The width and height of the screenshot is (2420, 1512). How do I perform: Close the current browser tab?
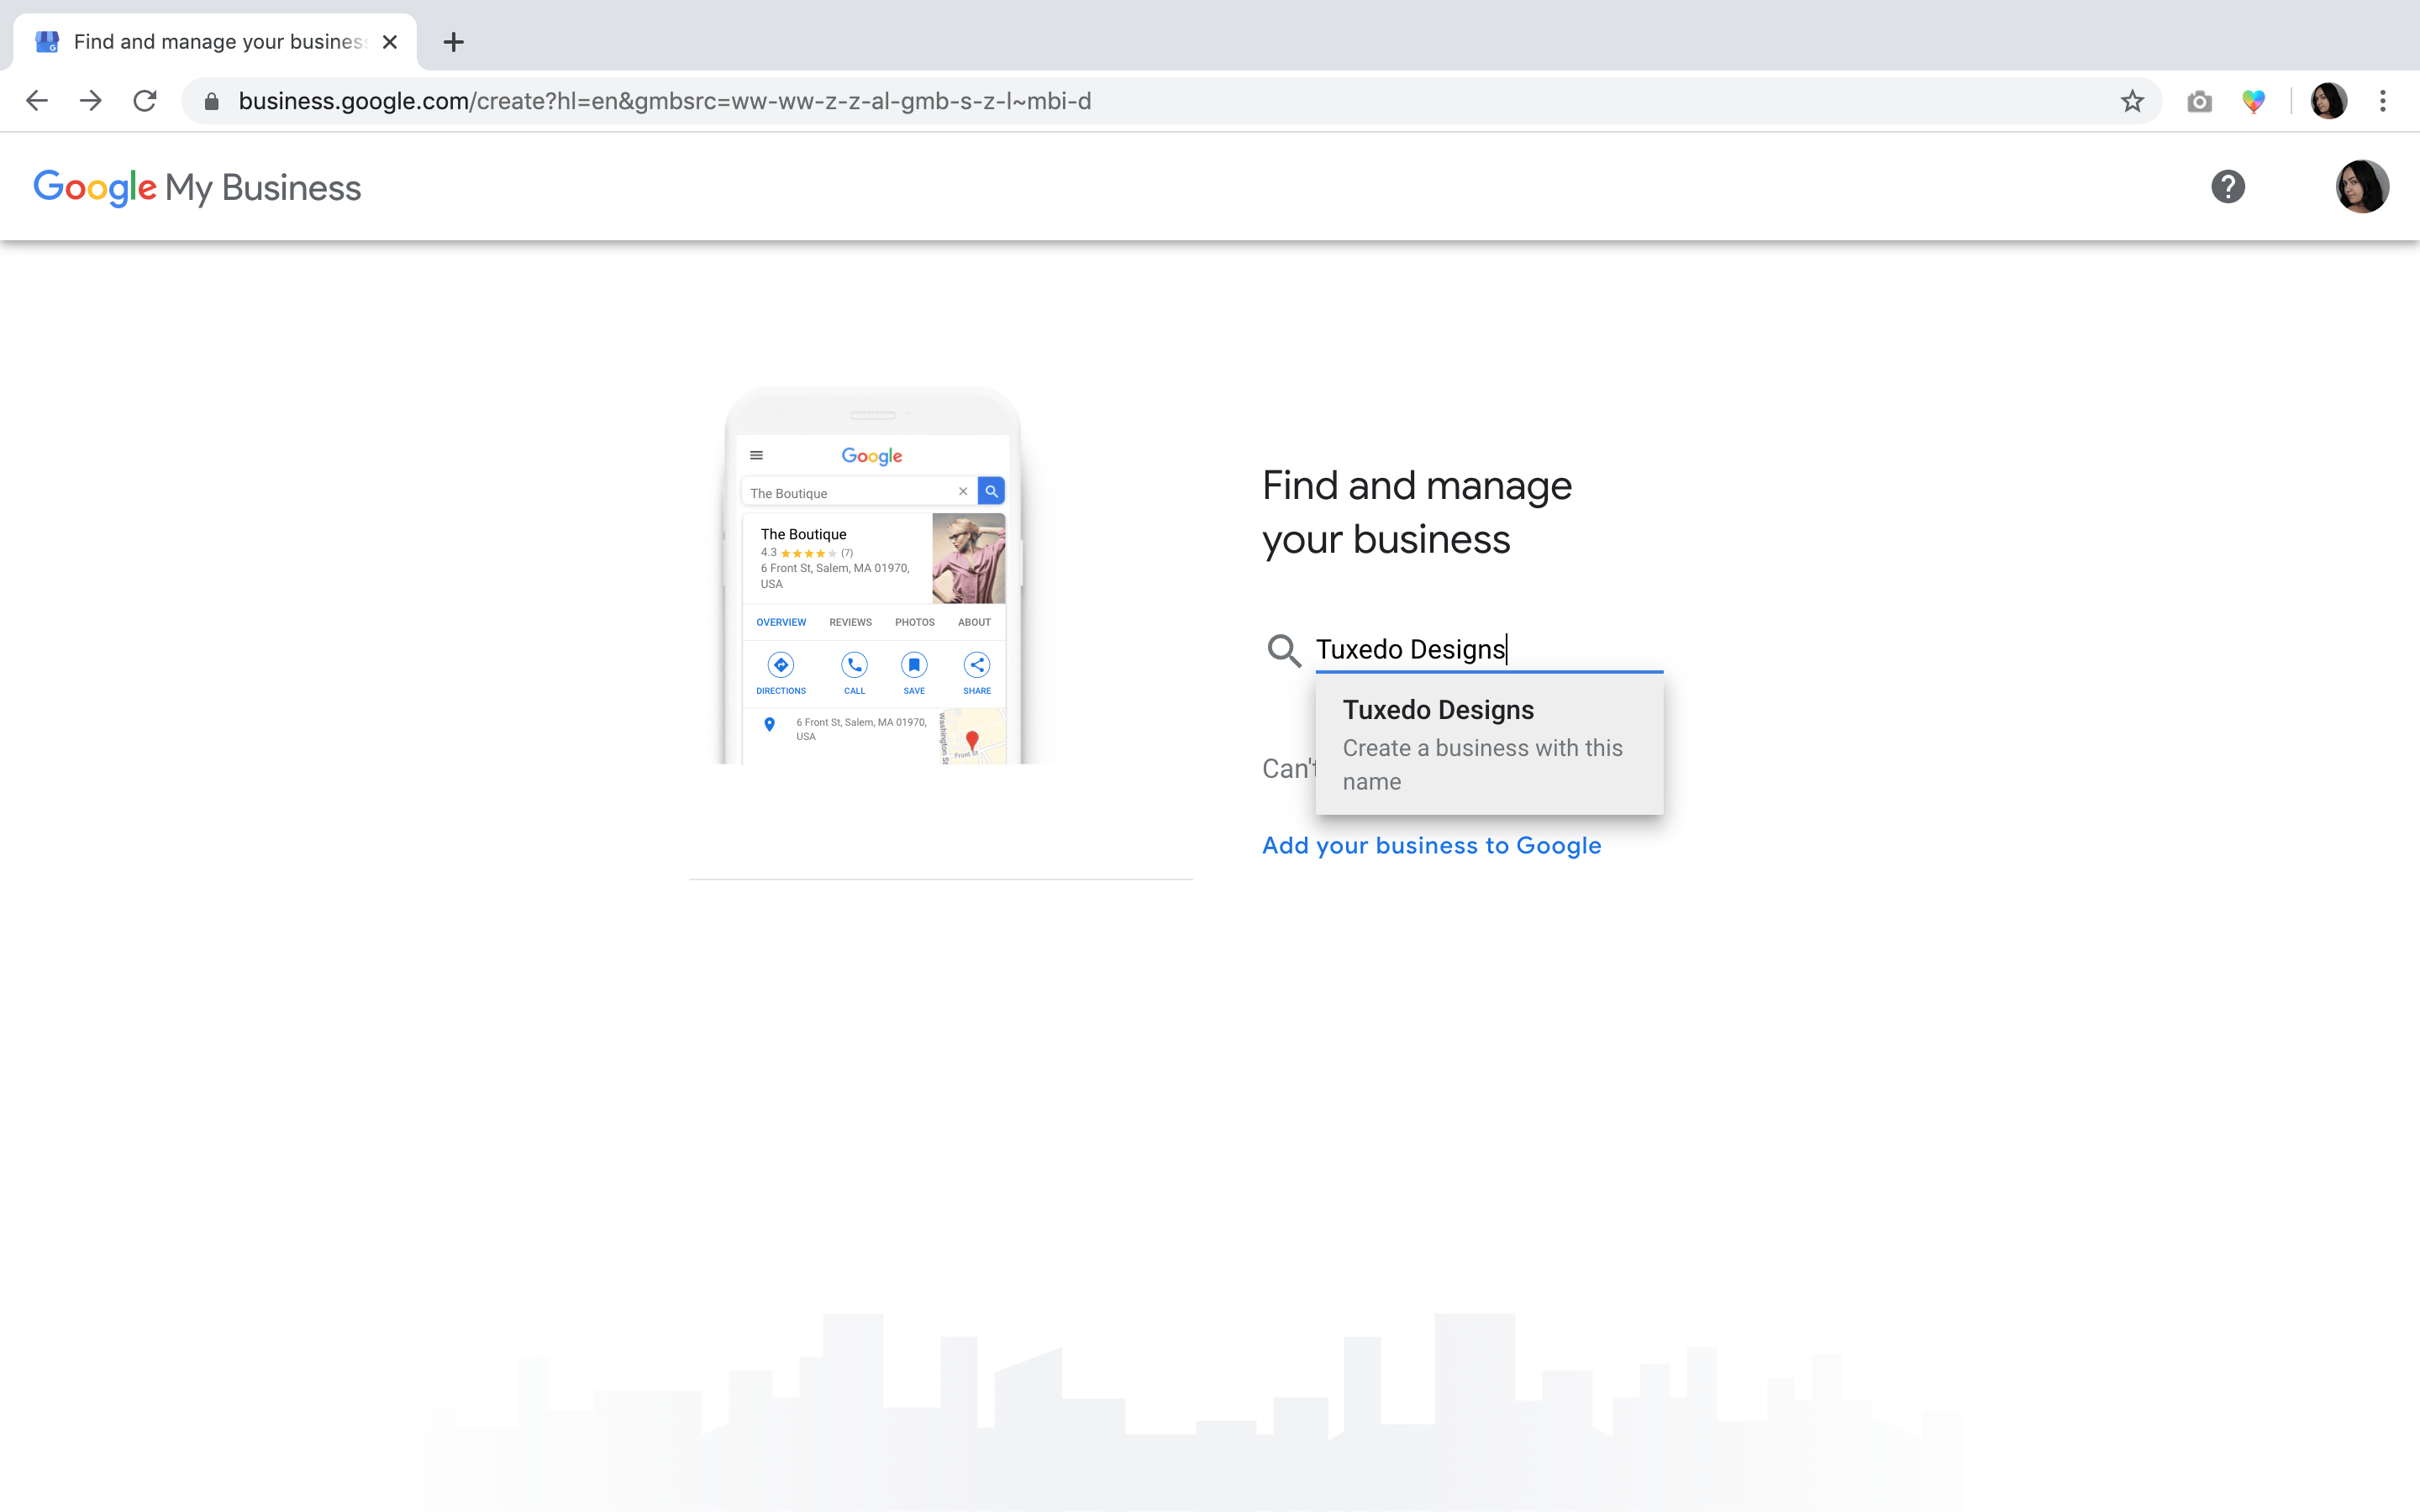[390, 42]
